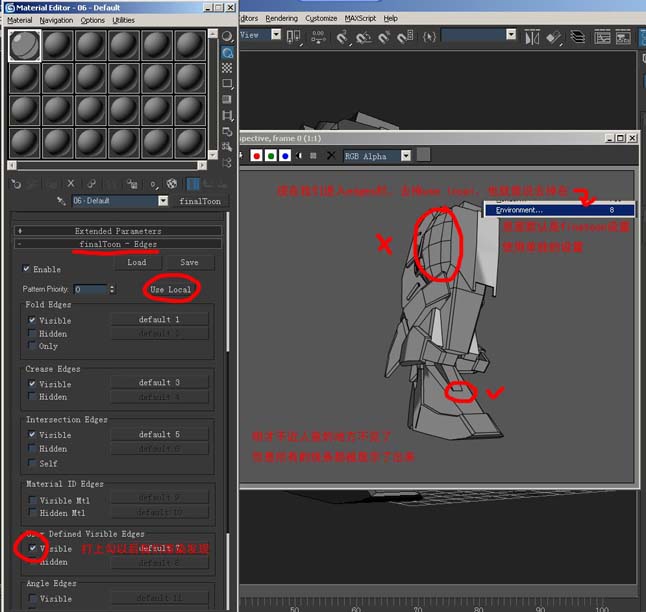This screenshot has height=612, width=646.
Task: Click the Mirror tool icon
Action: point(532,38)
